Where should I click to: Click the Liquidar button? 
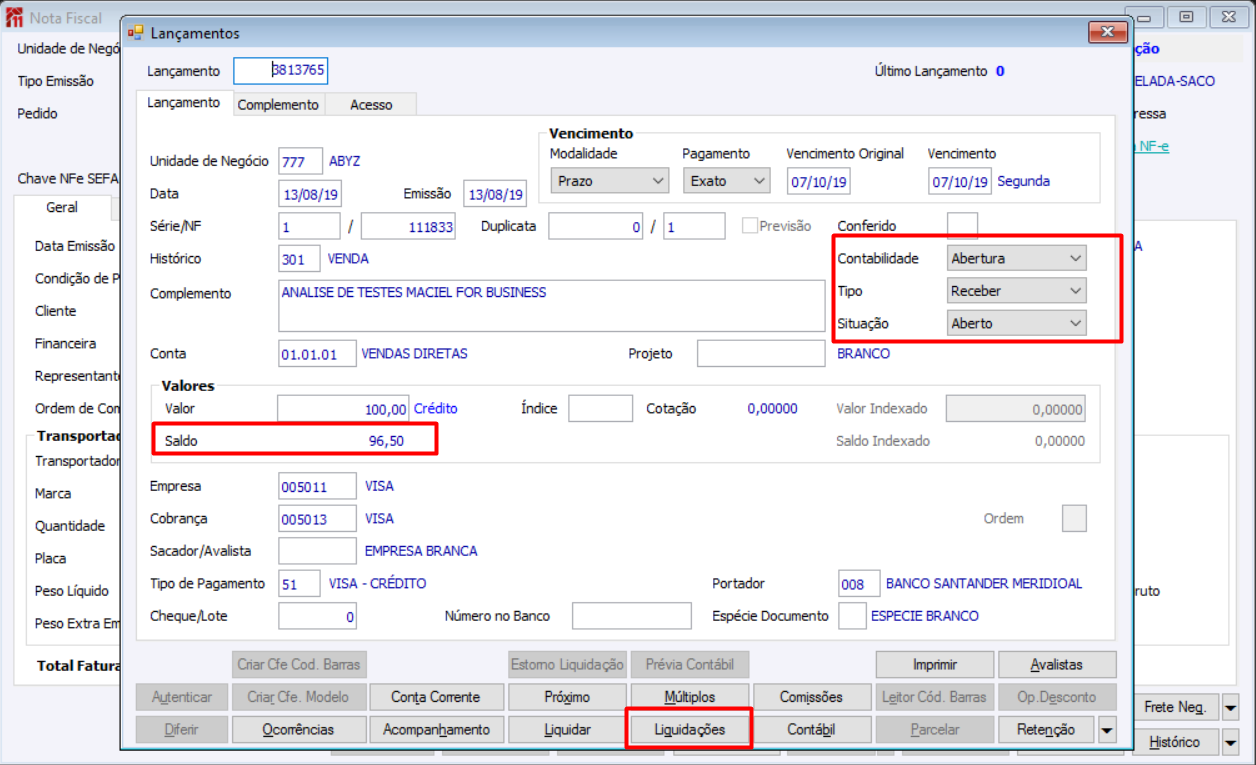pyautogui.click(x=567, y=730)
